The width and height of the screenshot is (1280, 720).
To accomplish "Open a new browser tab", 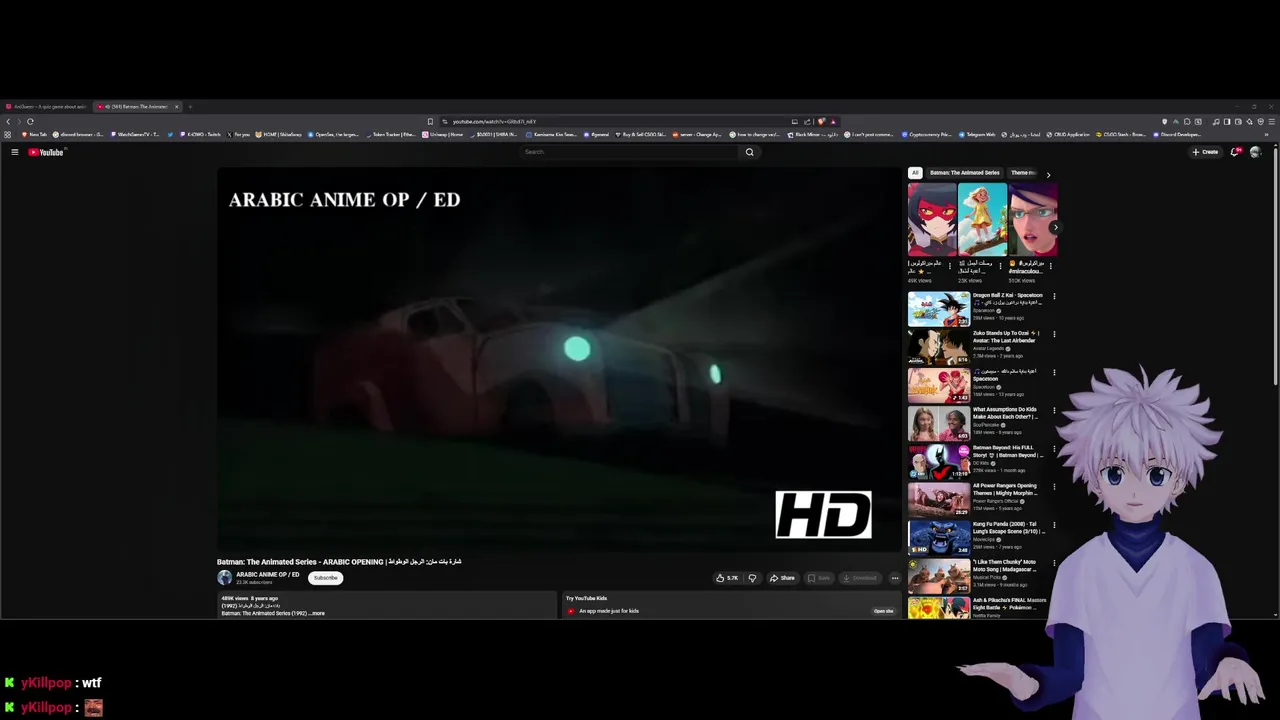I will 190,106.
